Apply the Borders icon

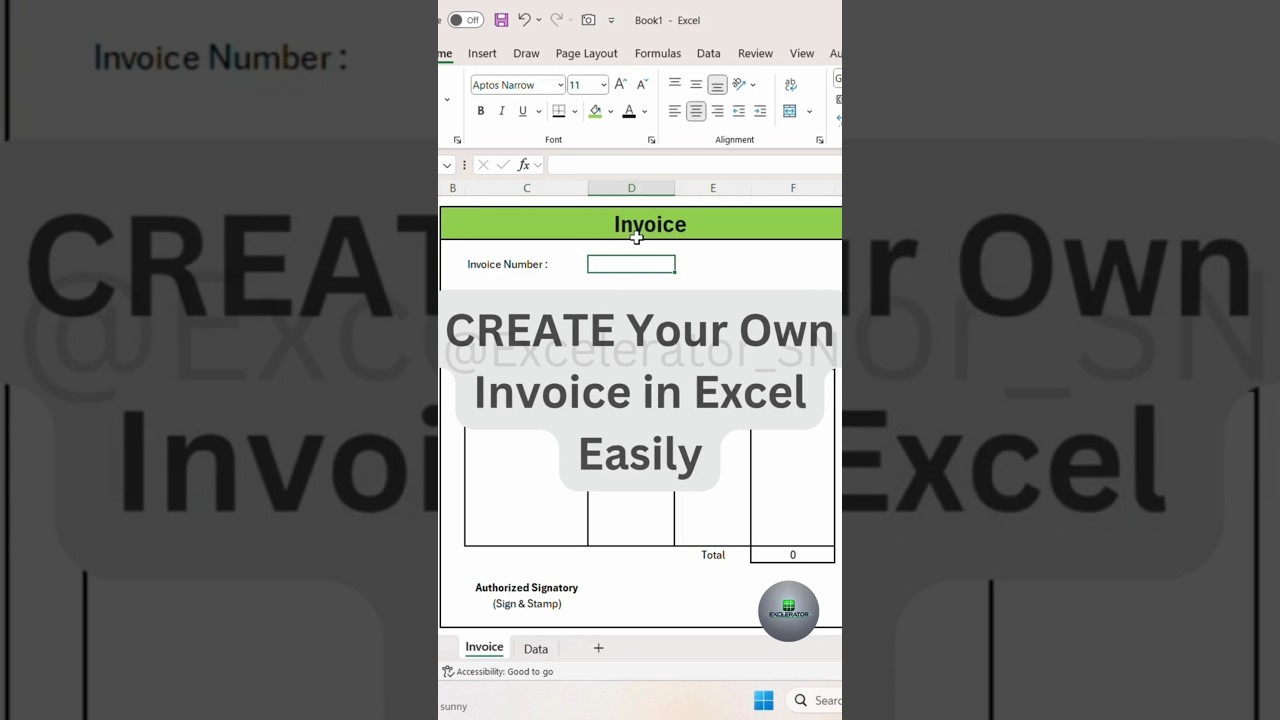(x=559, y=111)
